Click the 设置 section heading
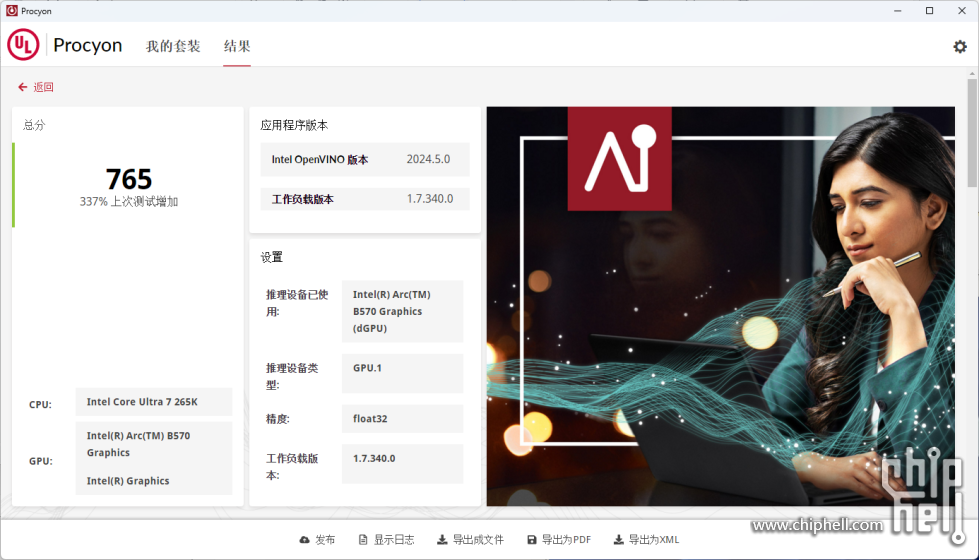Screen dimensions: 979x560 [x=272, y=257]
